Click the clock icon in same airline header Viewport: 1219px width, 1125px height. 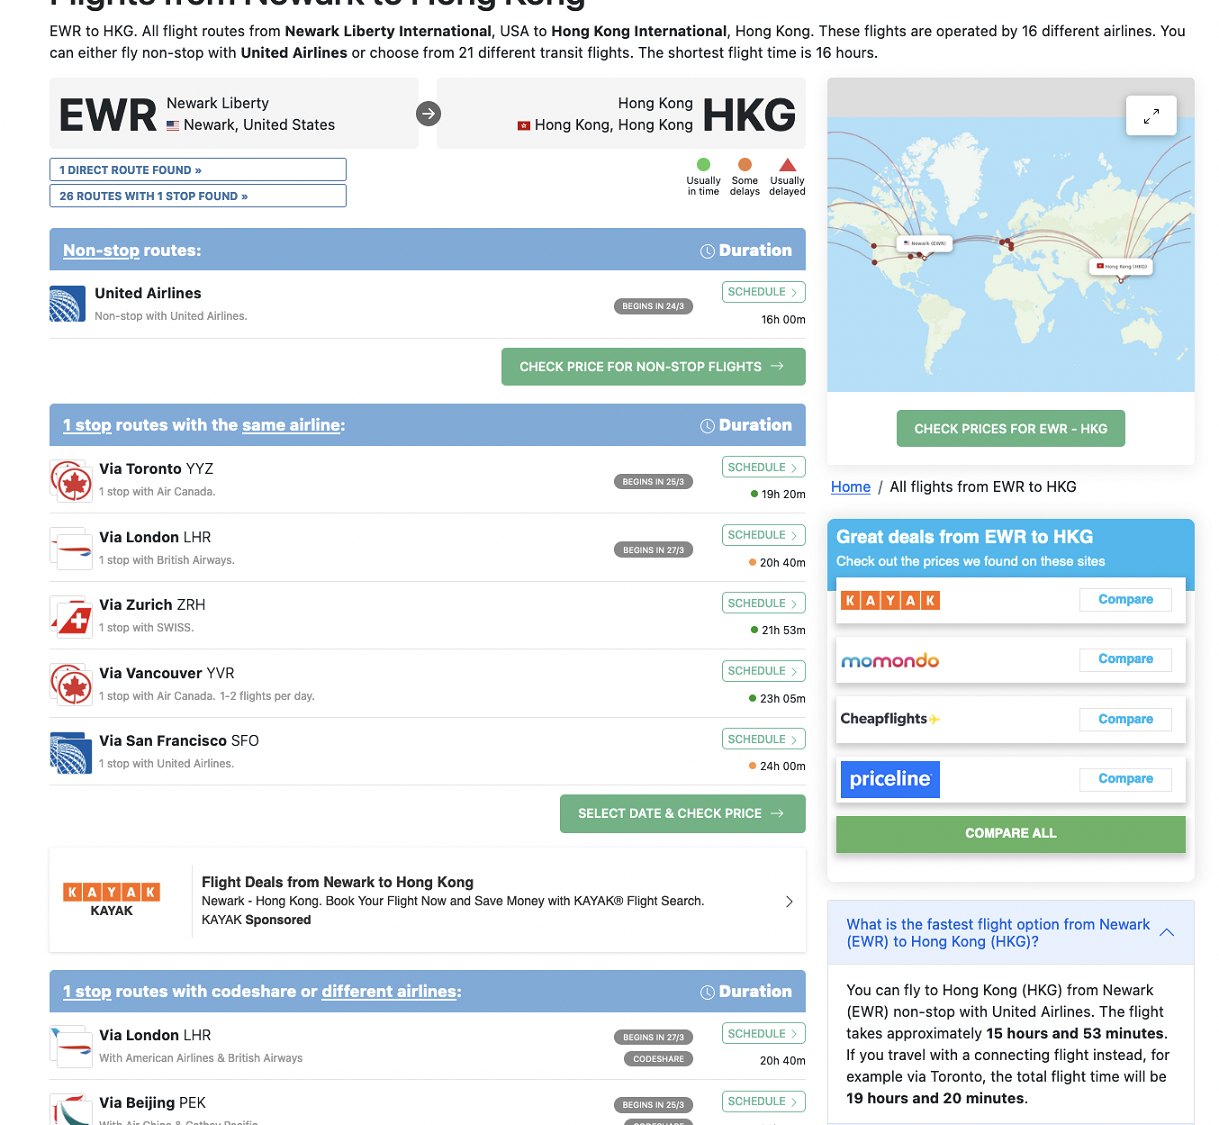(x=707, y=426)
